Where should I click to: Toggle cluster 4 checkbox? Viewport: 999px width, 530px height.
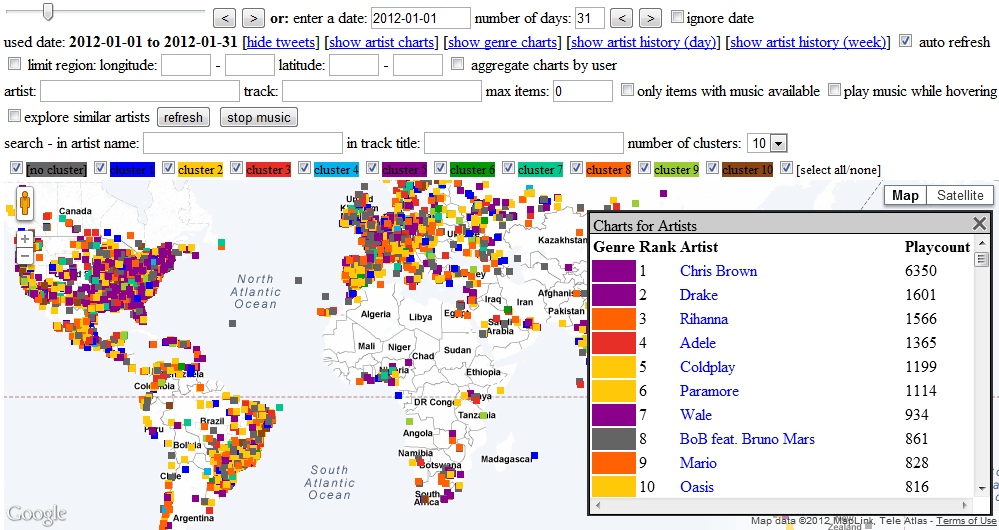pyautogui.click(x=305, y=168)
